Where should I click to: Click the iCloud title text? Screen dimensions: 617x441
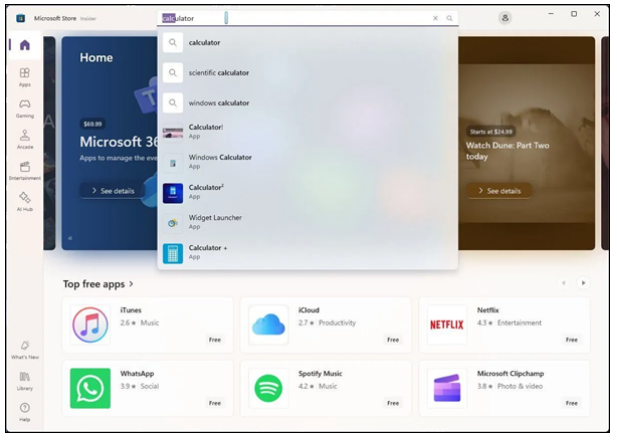click(309, 310)
